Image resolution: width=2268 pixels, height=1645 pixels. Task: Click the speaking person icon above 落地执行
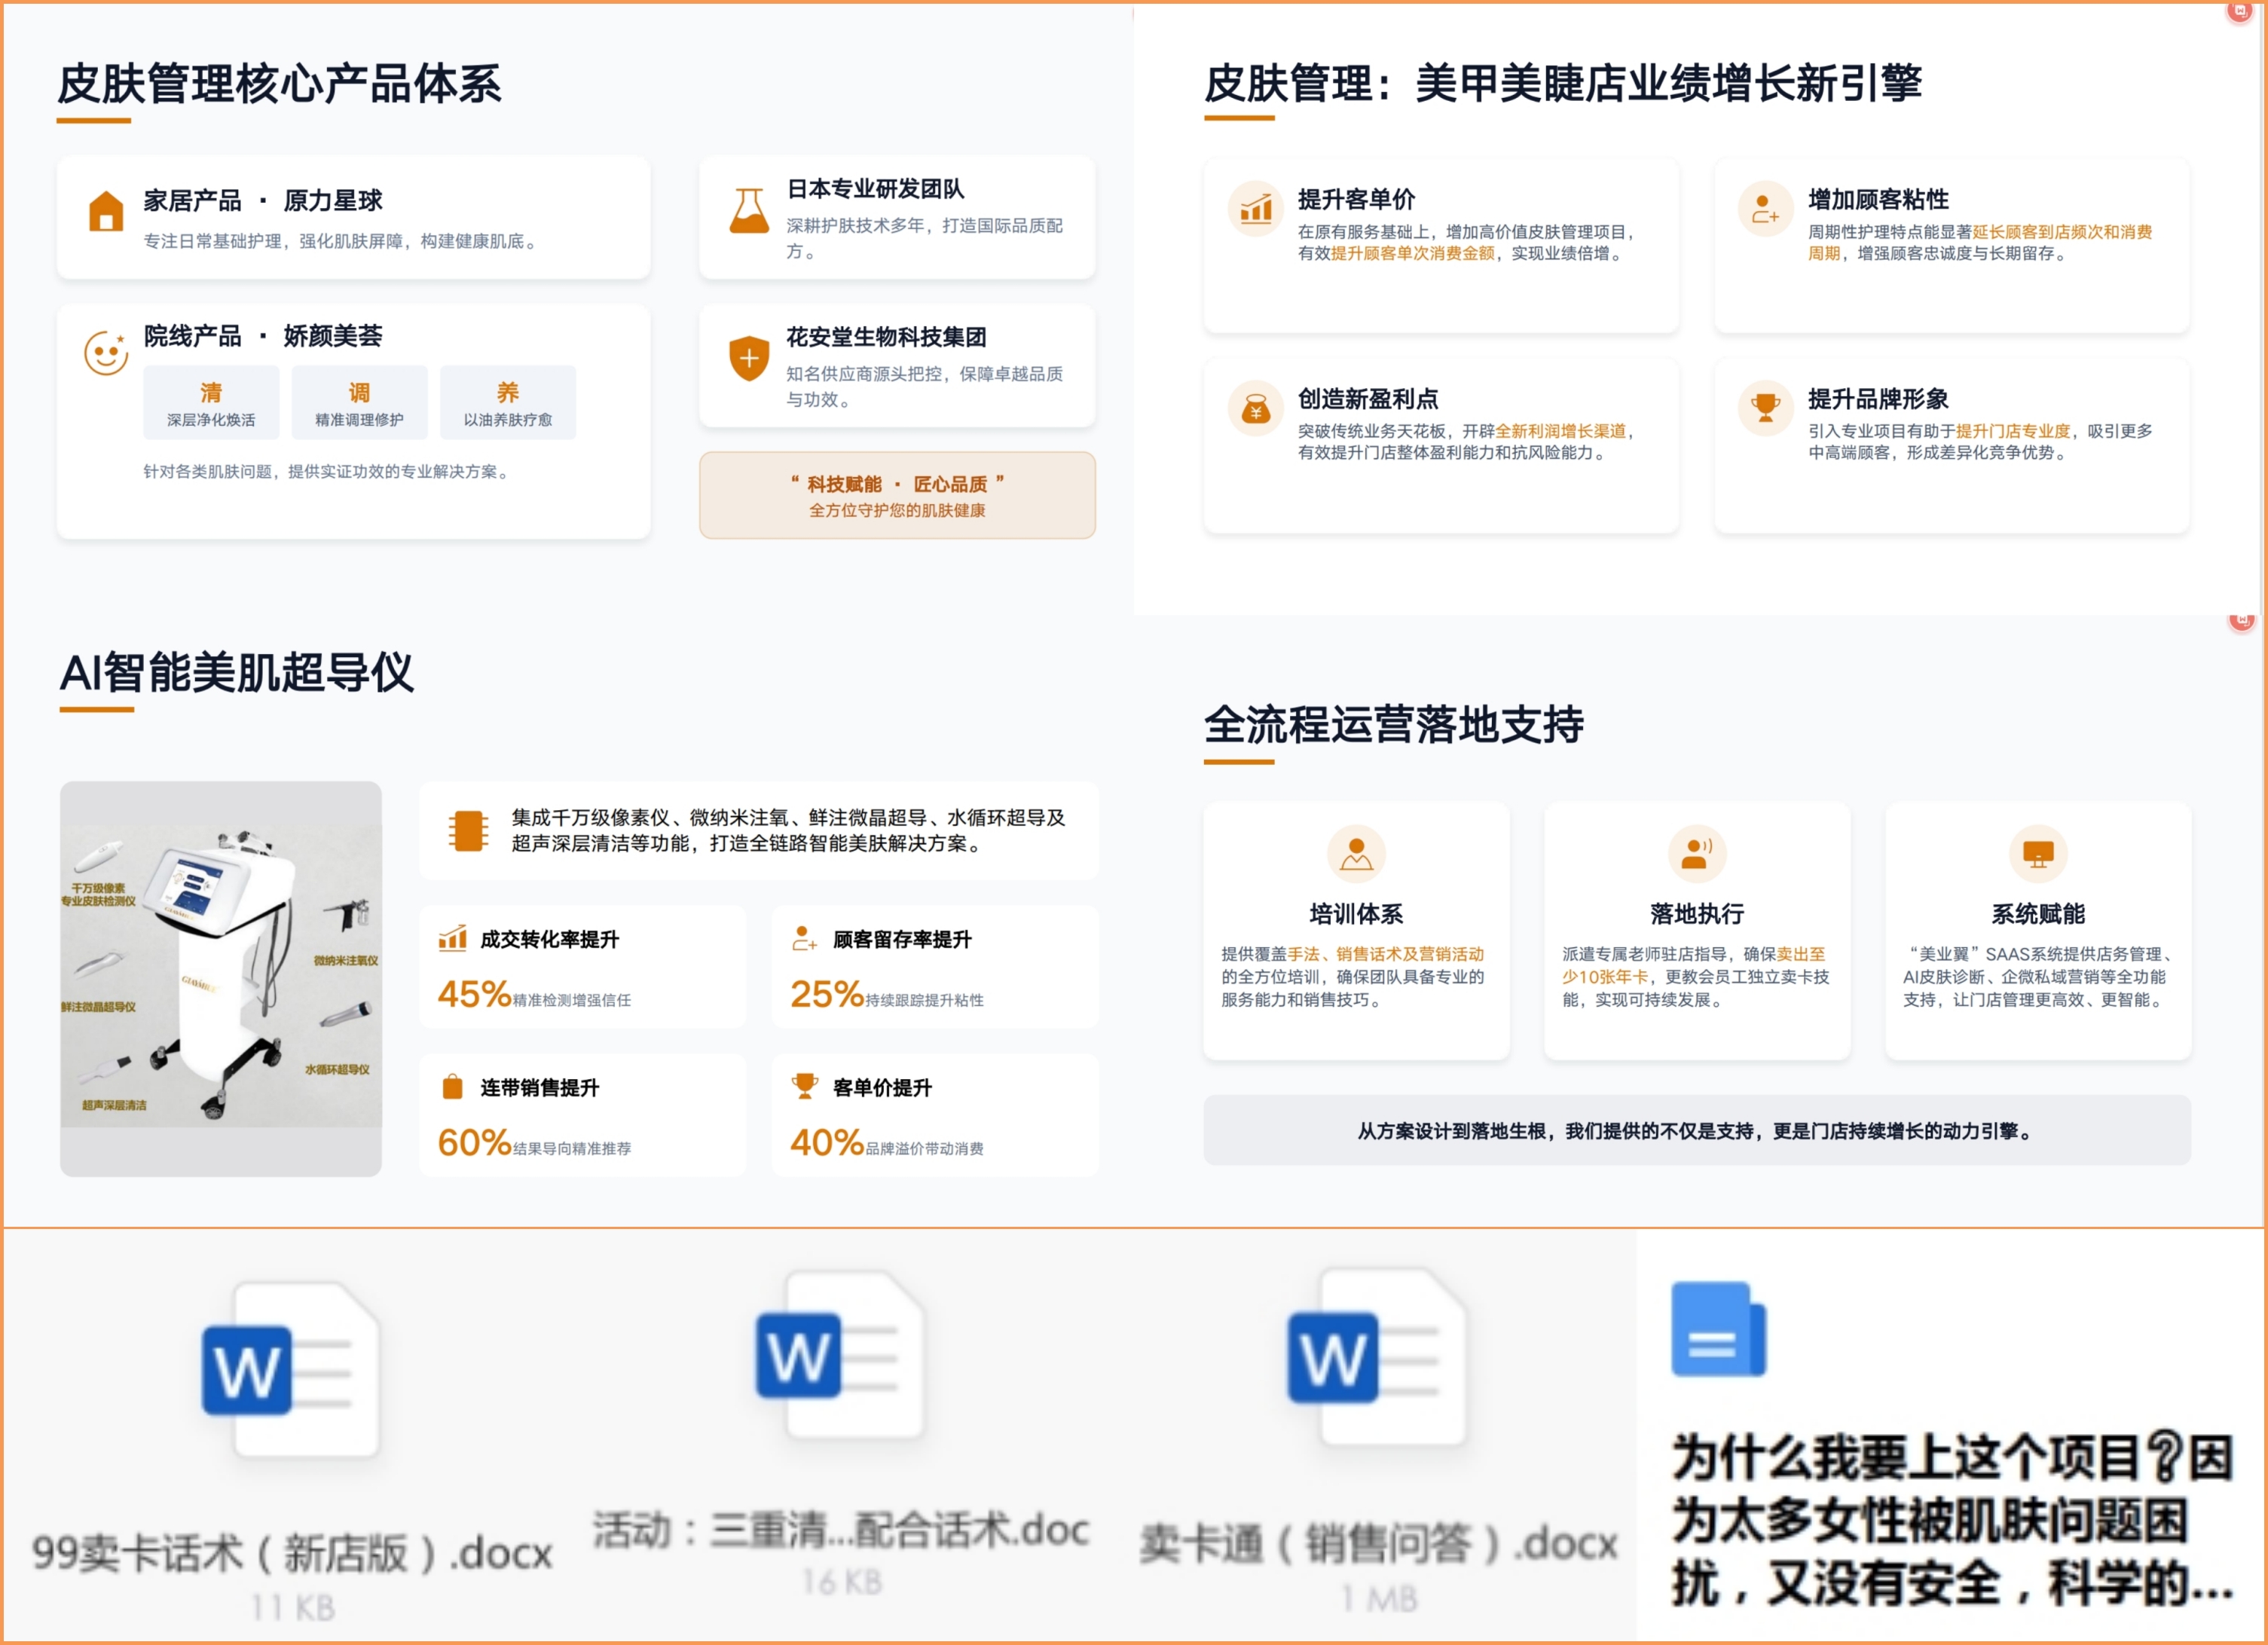point(1696,853)
